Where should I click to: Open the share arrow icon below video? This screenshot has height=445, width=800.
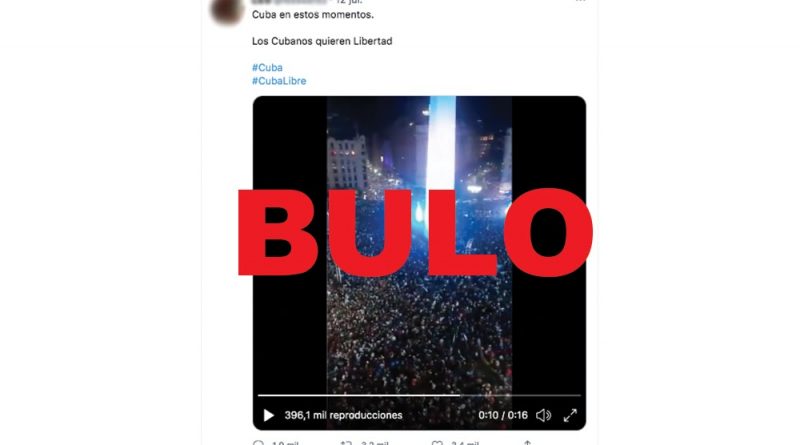point(528,442)
